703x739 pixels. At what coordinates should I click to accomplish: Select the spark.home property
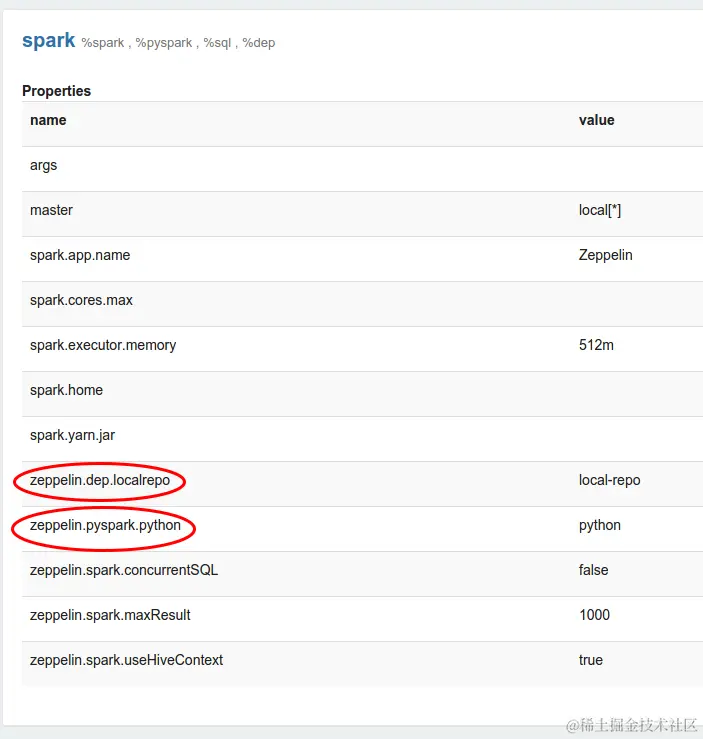66,390
